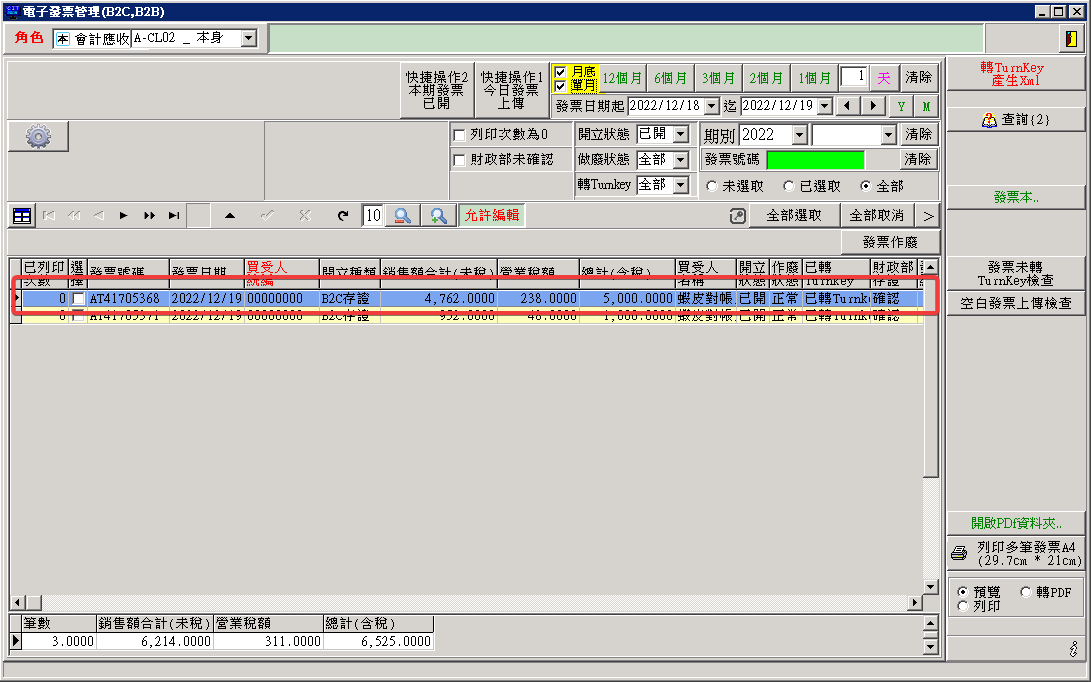The width and height of the screenshot is (1091, 682).
Task: Select the 未選取 radio button
Action: click(x=712, y=186)
